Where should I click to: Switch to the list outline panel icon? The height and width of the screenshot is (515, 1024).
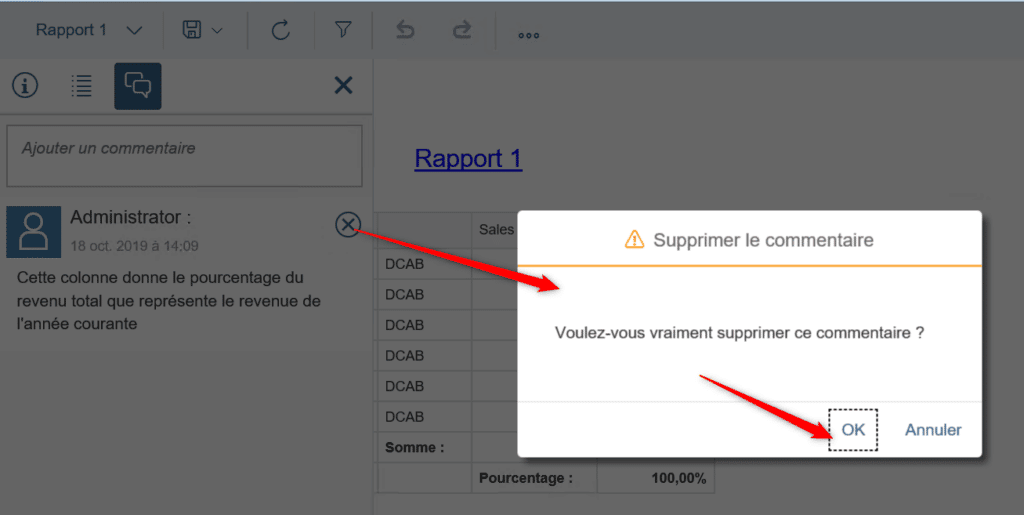pyautogui.click(x=82, y=86)
